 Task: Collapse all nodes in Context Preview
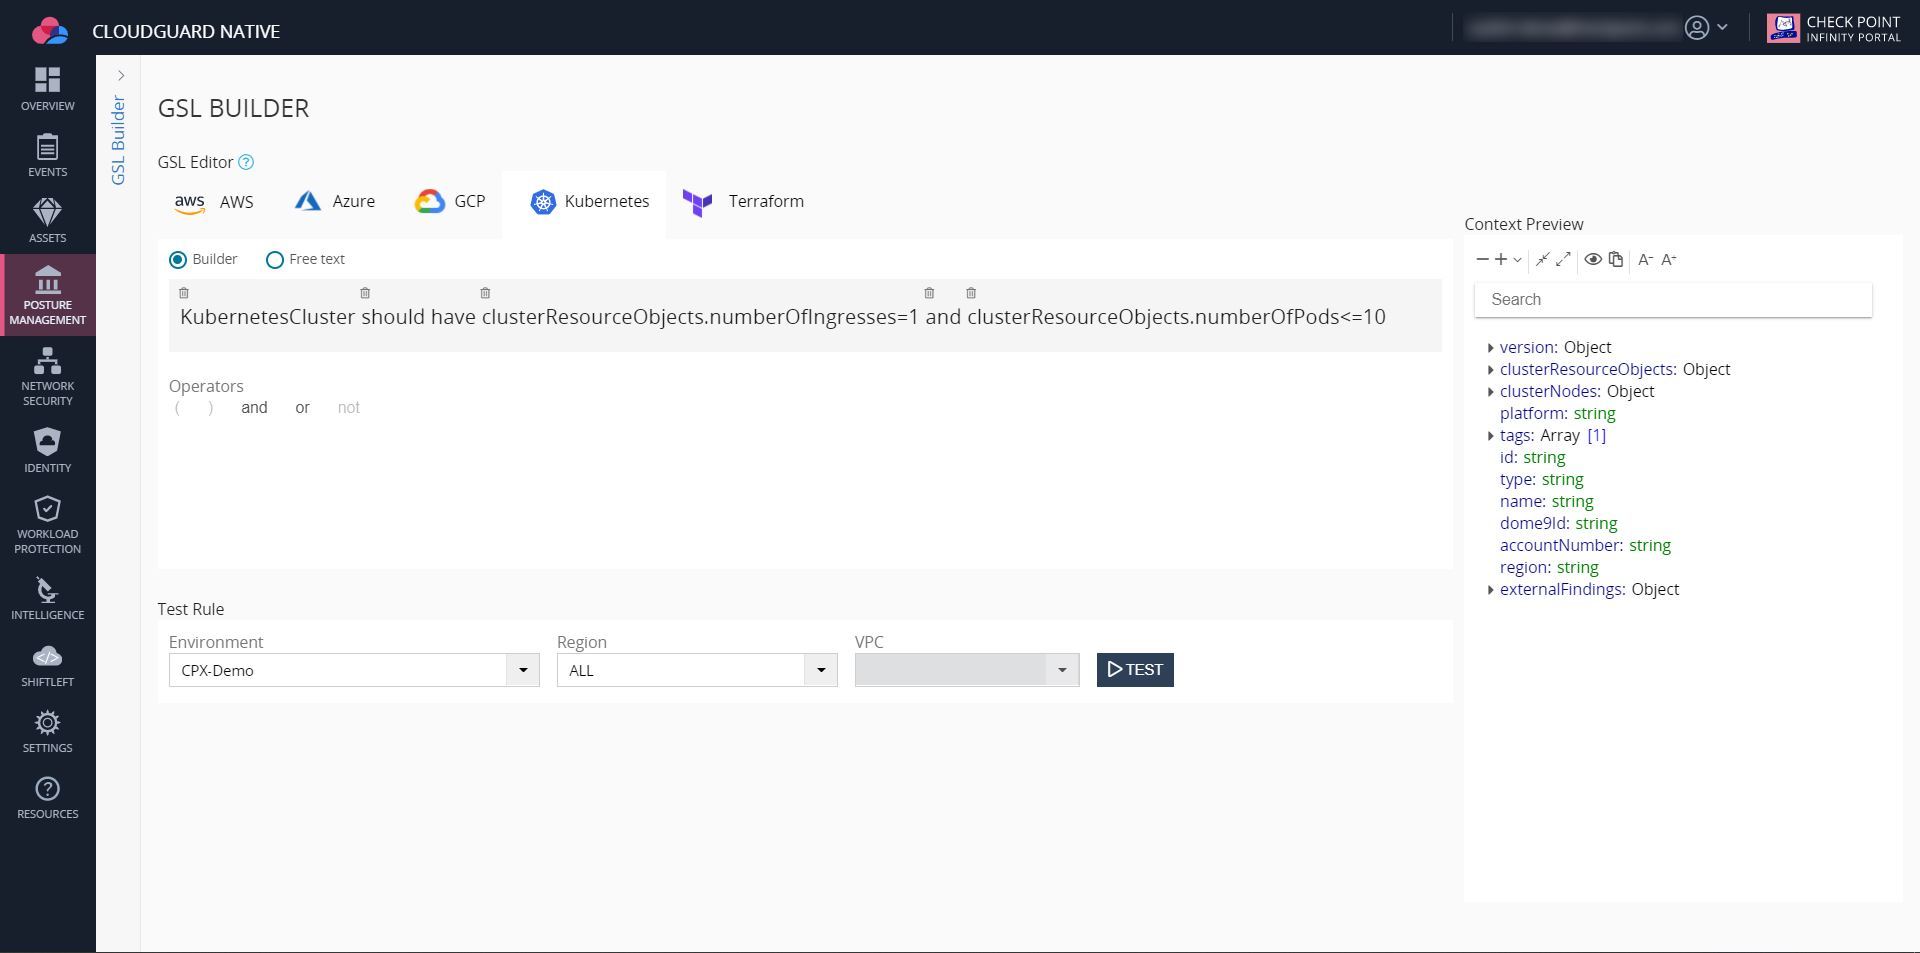[1543, 259]
